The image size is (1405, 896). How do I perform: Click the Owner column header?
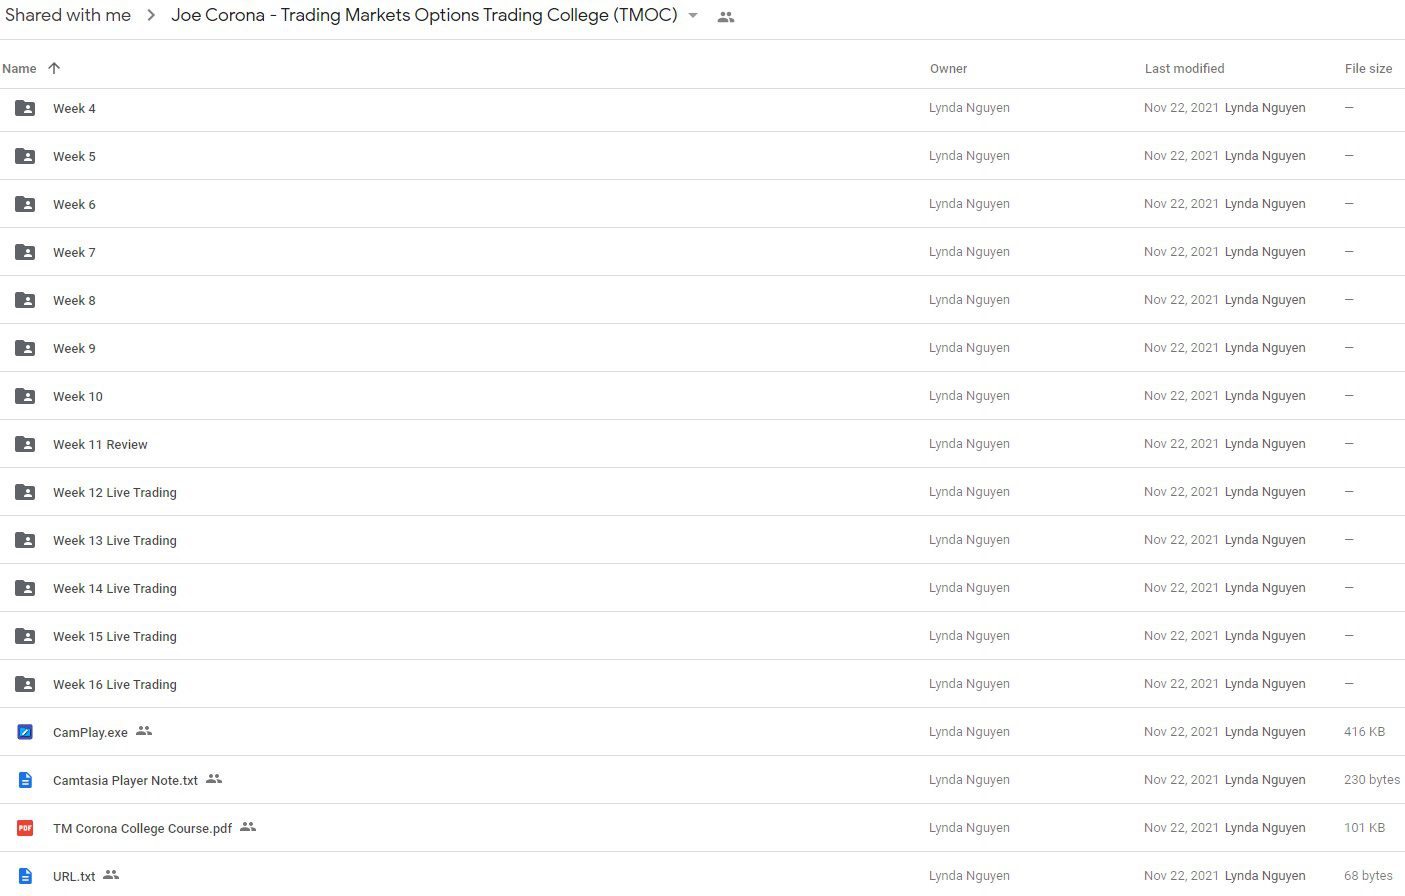point(948,69)
